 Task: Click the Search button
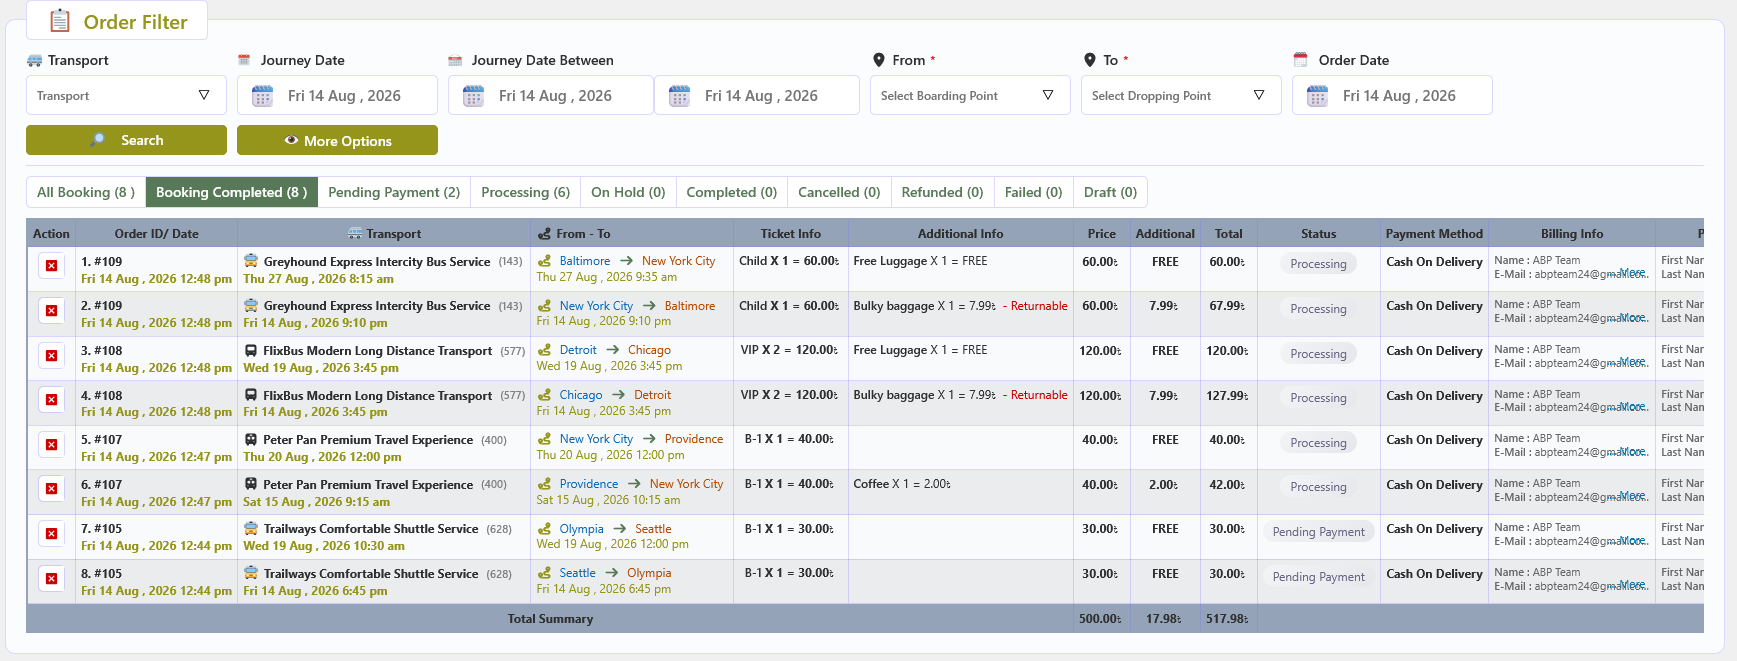tap(126, 140)
